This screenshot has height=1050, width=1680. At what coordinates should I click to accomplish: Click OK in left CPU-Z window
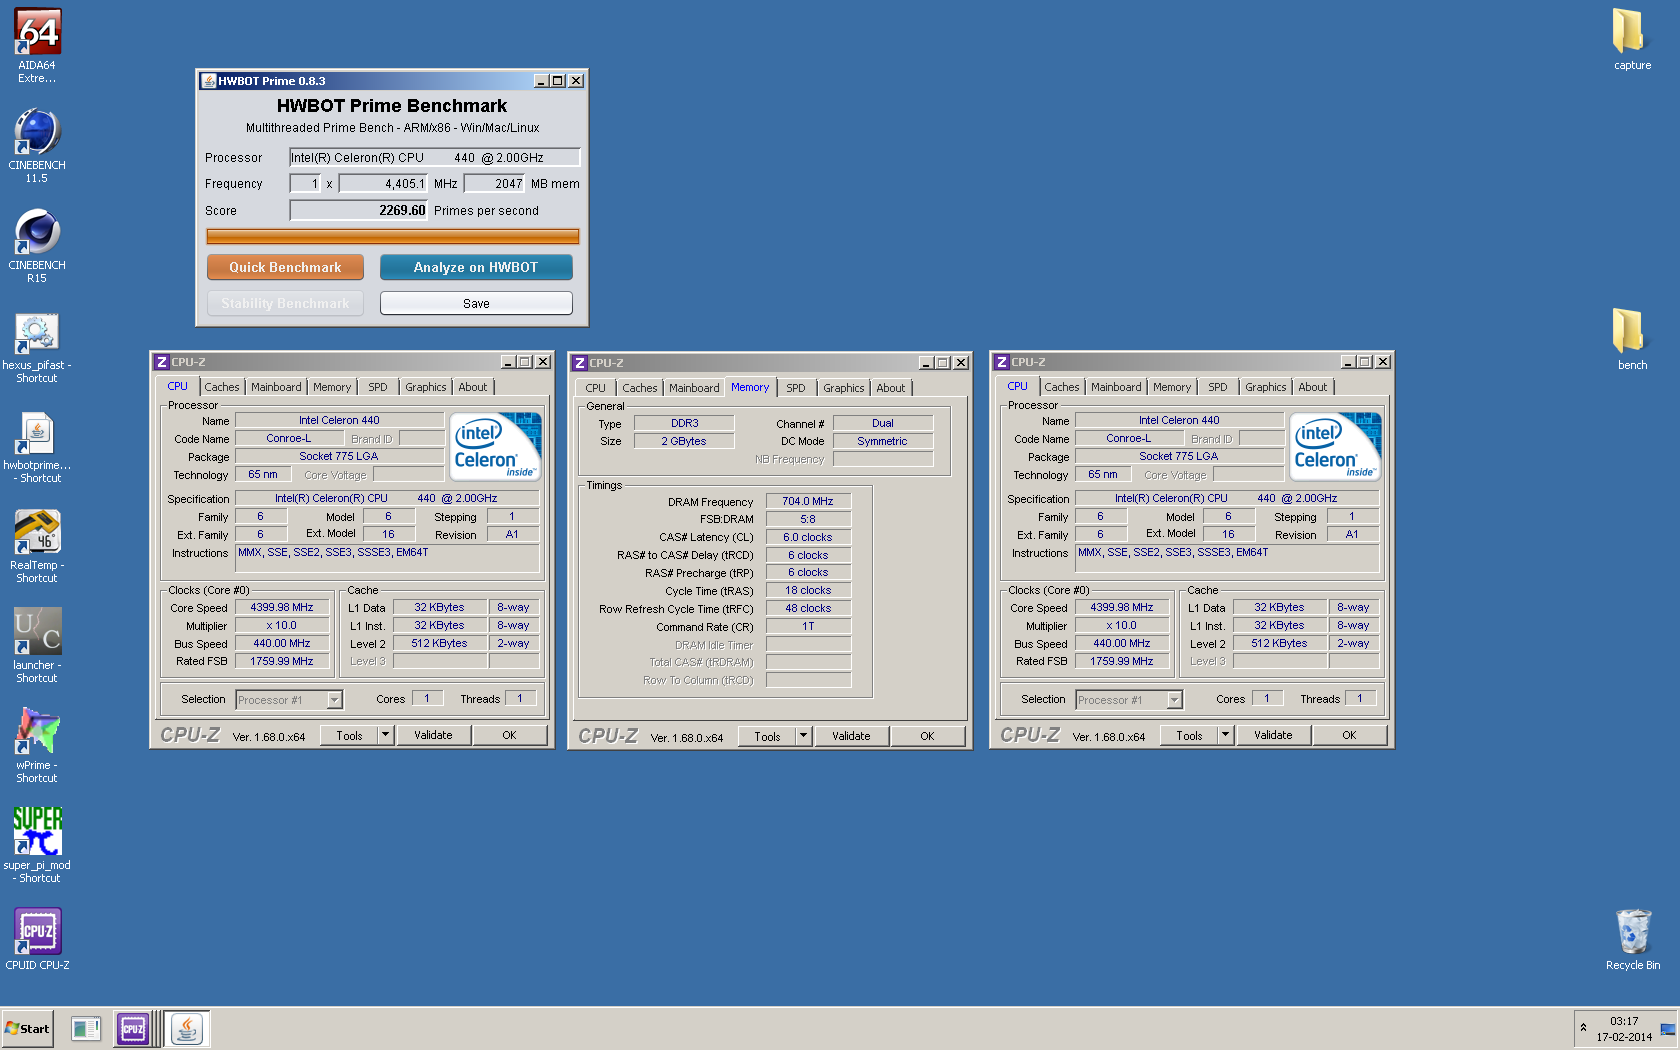(x=509, y=735)
